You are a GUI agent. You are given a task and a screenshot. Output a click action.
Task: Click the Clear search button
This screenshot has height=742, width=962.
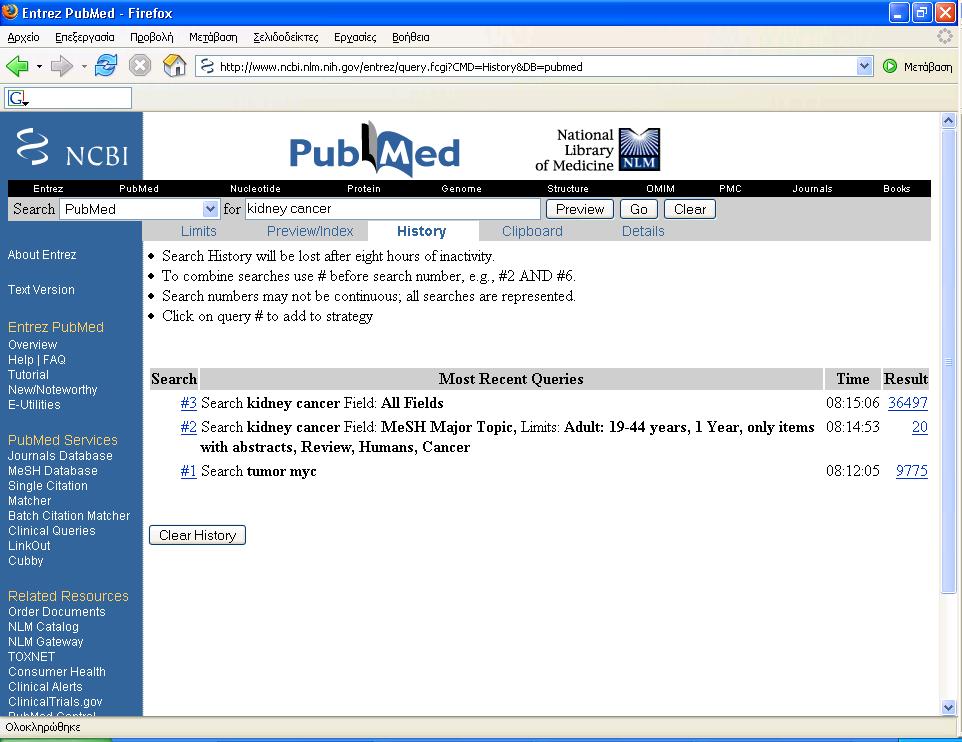coord(690,209)
